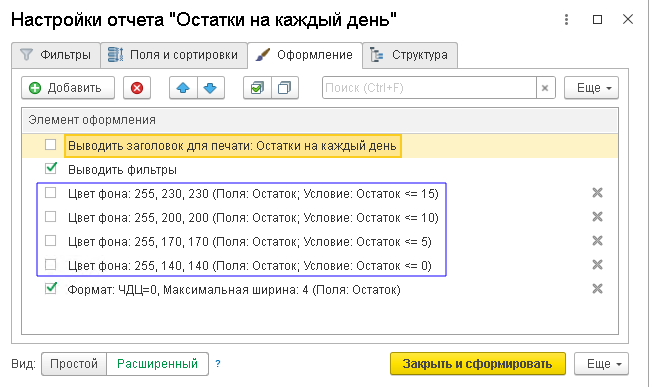Select row text 'Цвет фона: 255, 140, 140'
The width and height of the screenshot is (649, 387).
250,266
